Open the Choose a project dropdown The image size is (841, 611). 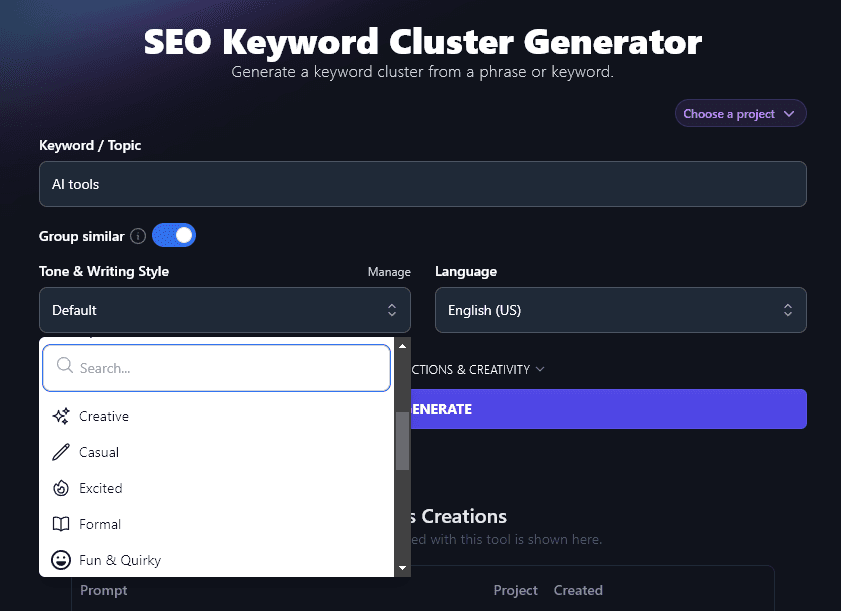tap(740, 112)
